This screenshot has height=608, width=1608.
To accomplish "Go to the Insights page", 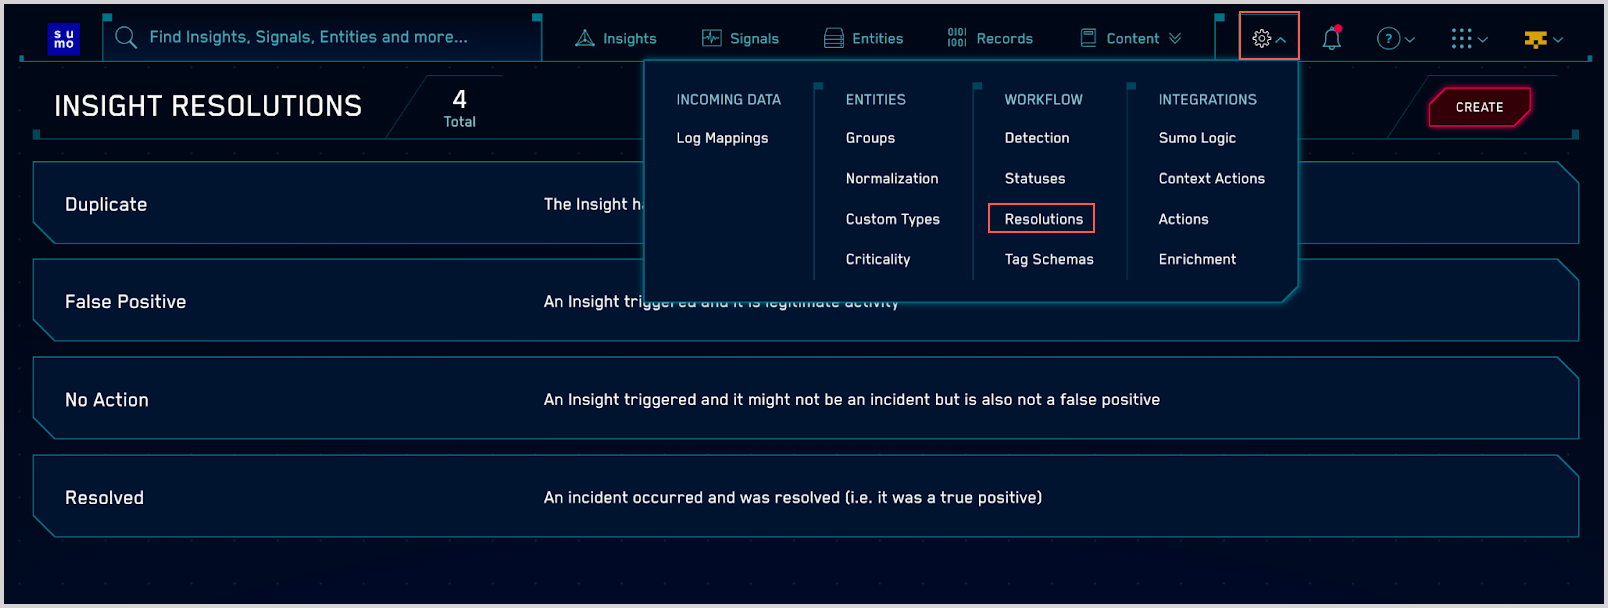I will (616, 38).
